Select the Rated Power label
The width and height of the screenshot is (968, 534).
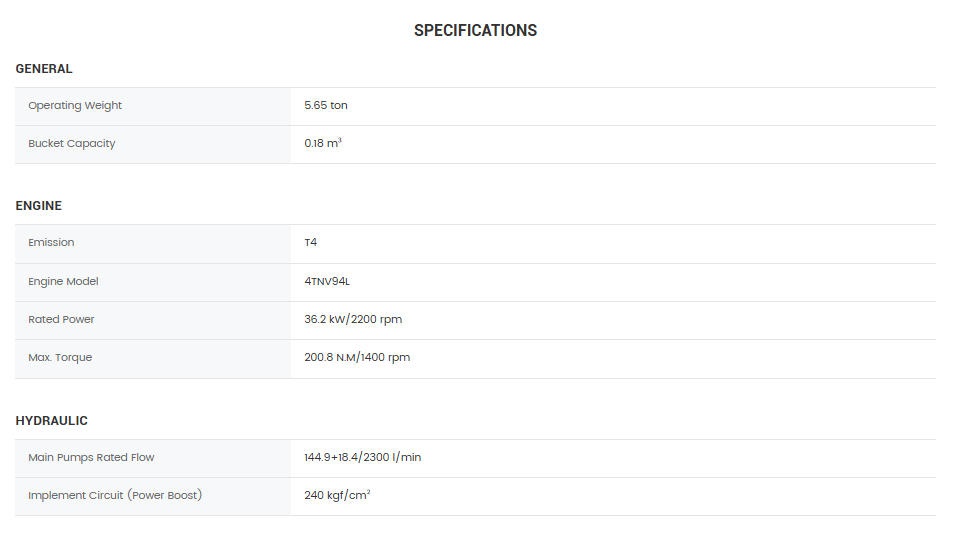pos(61,320)
